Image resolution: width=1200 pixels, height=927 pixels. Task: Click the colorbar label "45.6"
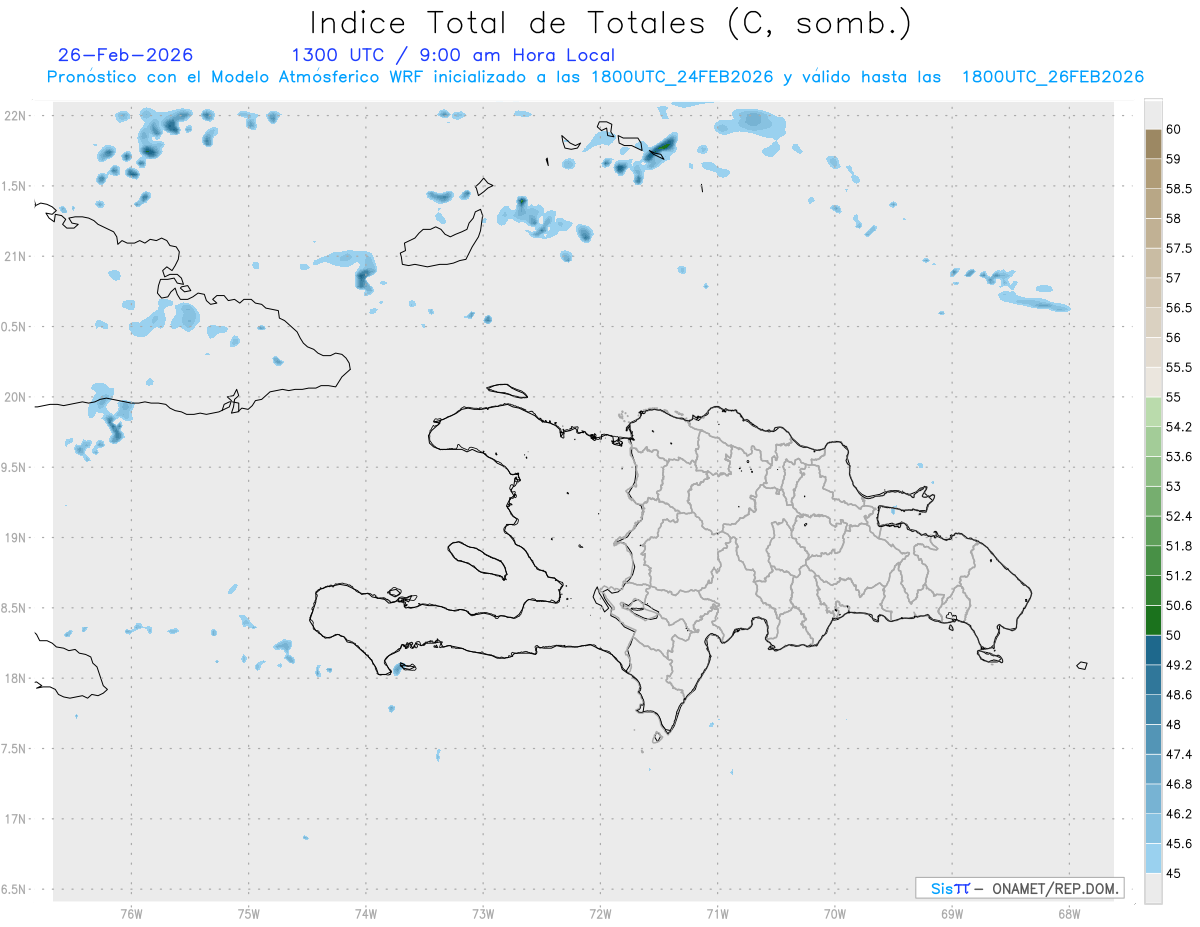point(1179,843)
